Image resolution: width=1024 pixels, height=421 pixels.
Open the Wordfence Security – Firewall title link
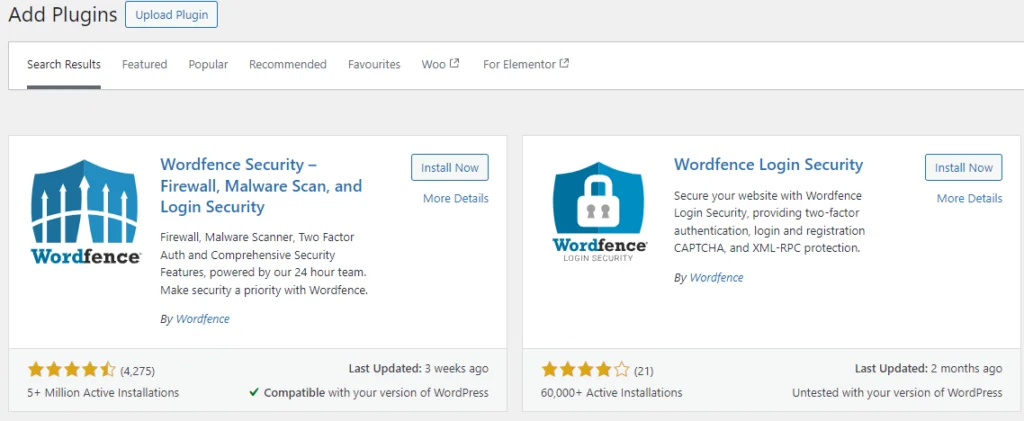click(x=261, y=185)
